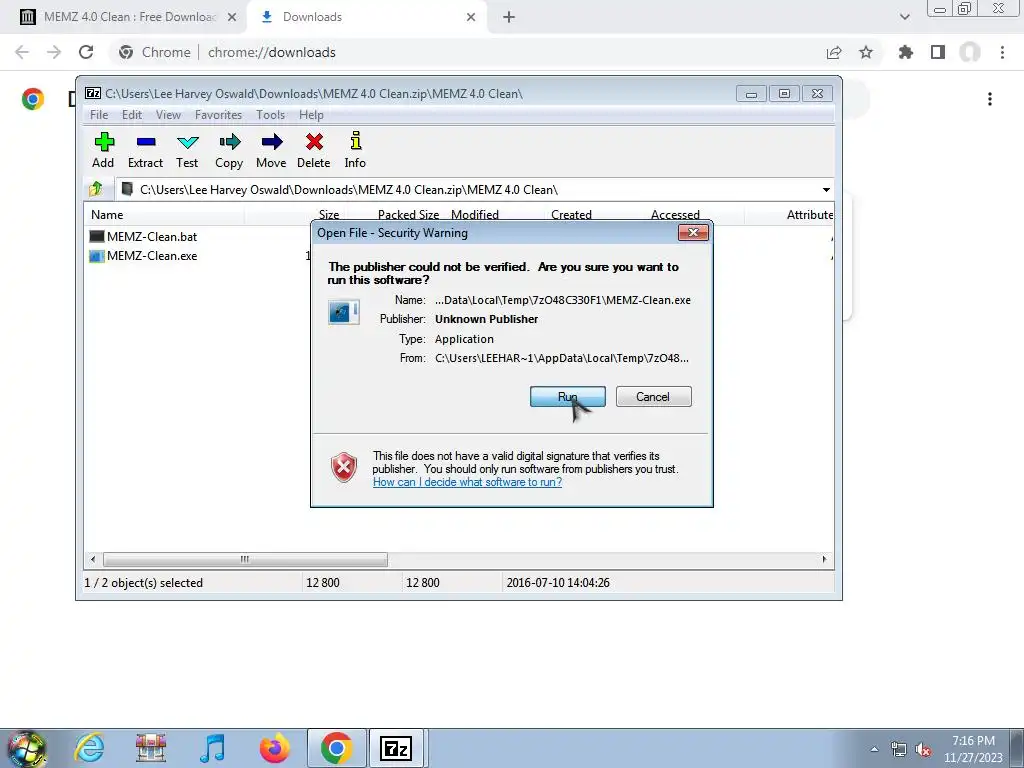Screen dimensions: 1024x768
Task: Sort by the Created column
Action: [571, 215]
